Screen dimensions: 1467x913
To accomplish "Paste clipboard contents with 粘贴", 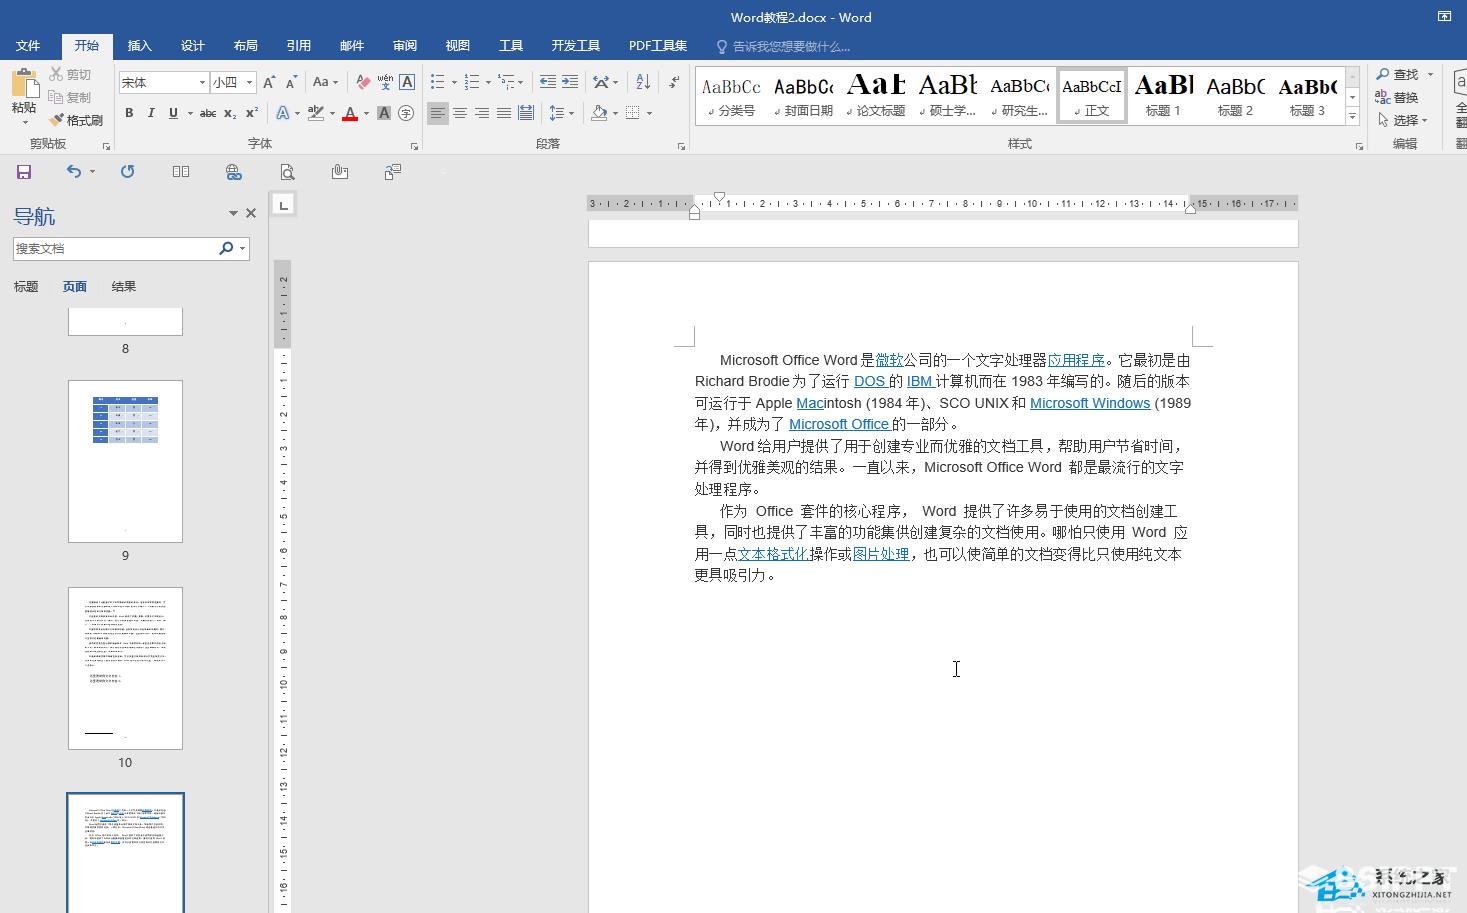I will pyautogui.click(x=24, y=97).
